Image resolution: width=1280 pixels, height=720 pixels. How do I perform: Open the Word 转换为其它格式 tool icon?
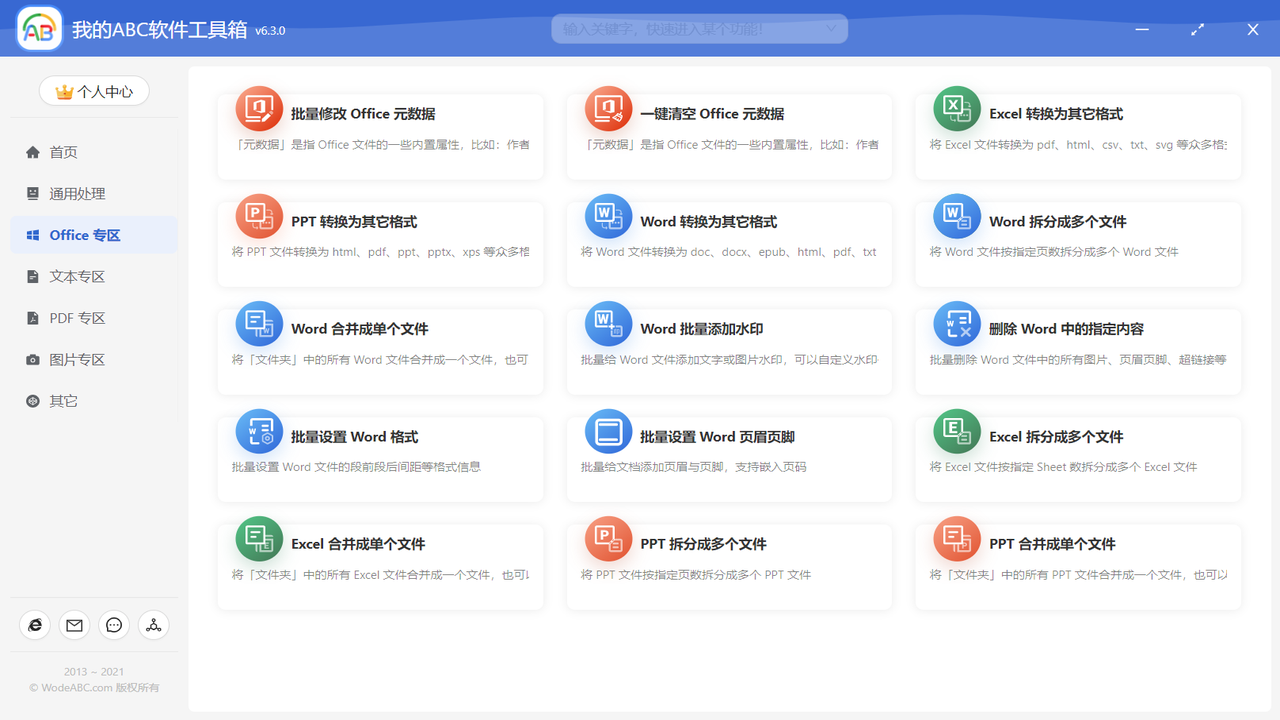tap(607, 215)
